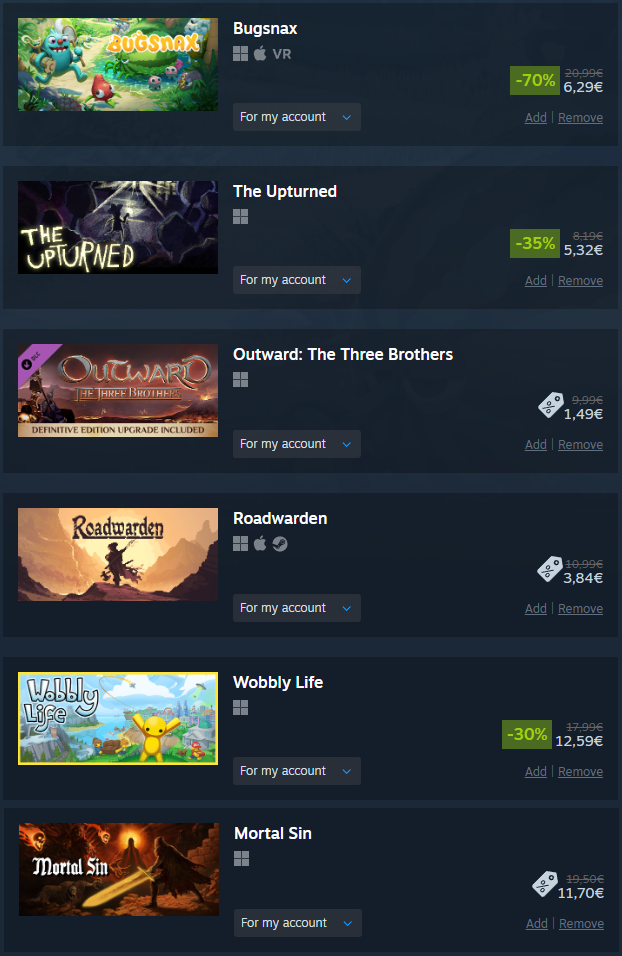Image resolution: width=622 pixels, height=956 pixels.
Task: Remove Bugsnax from the cart
Action: 580,118
